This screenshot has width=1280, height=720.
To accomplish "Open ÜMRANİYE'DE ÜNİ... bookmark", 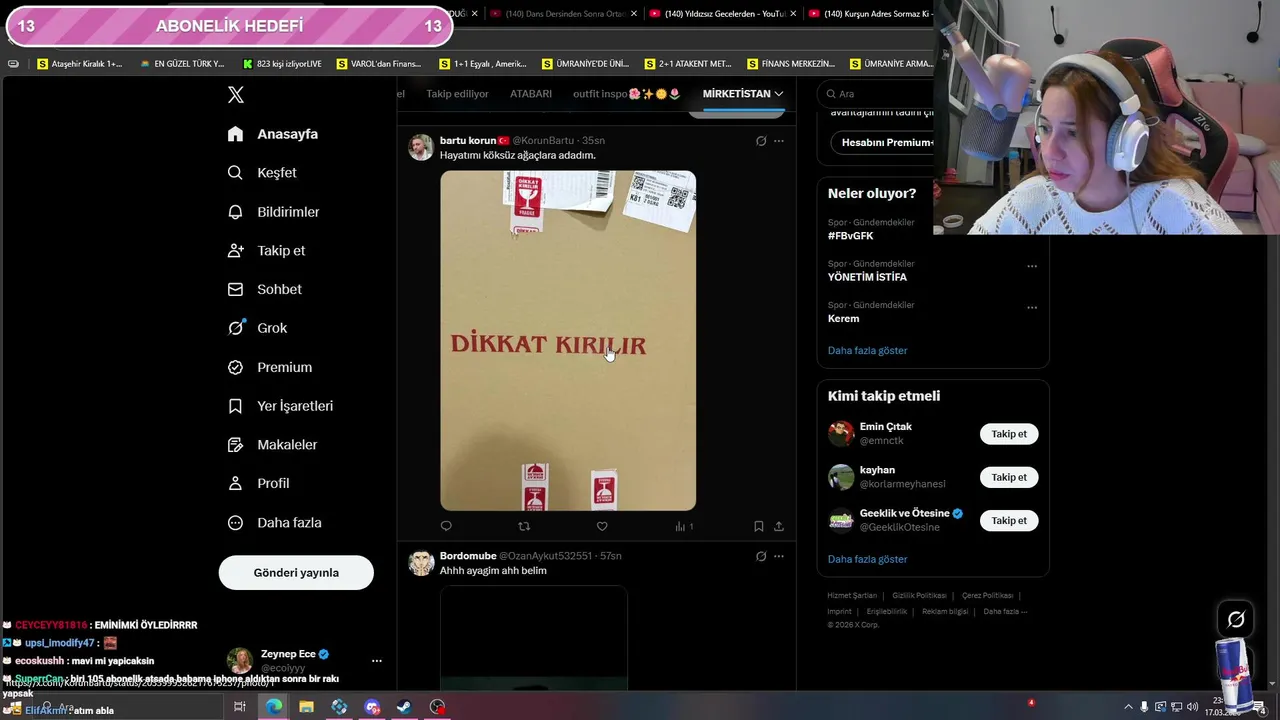I will (x=585, y=64).
